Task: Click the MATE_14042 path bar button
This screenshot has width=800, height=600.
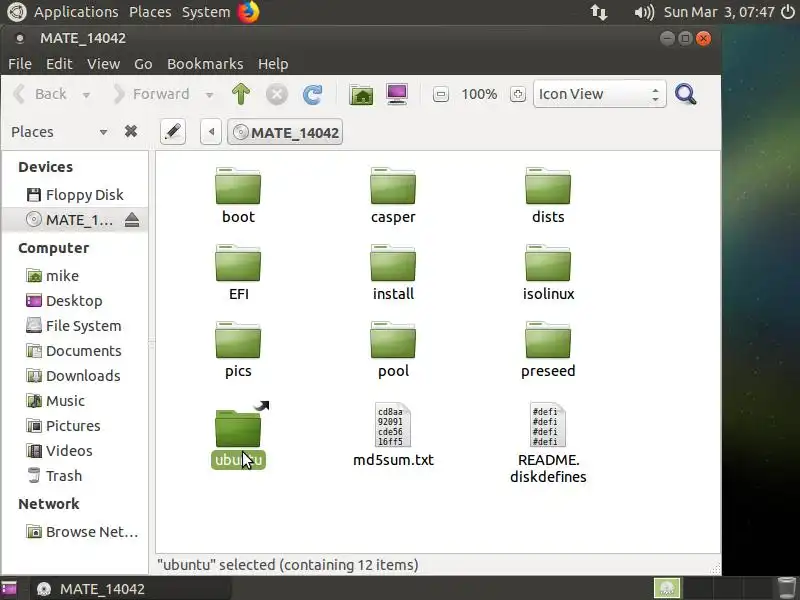Action: click(285, 132)
